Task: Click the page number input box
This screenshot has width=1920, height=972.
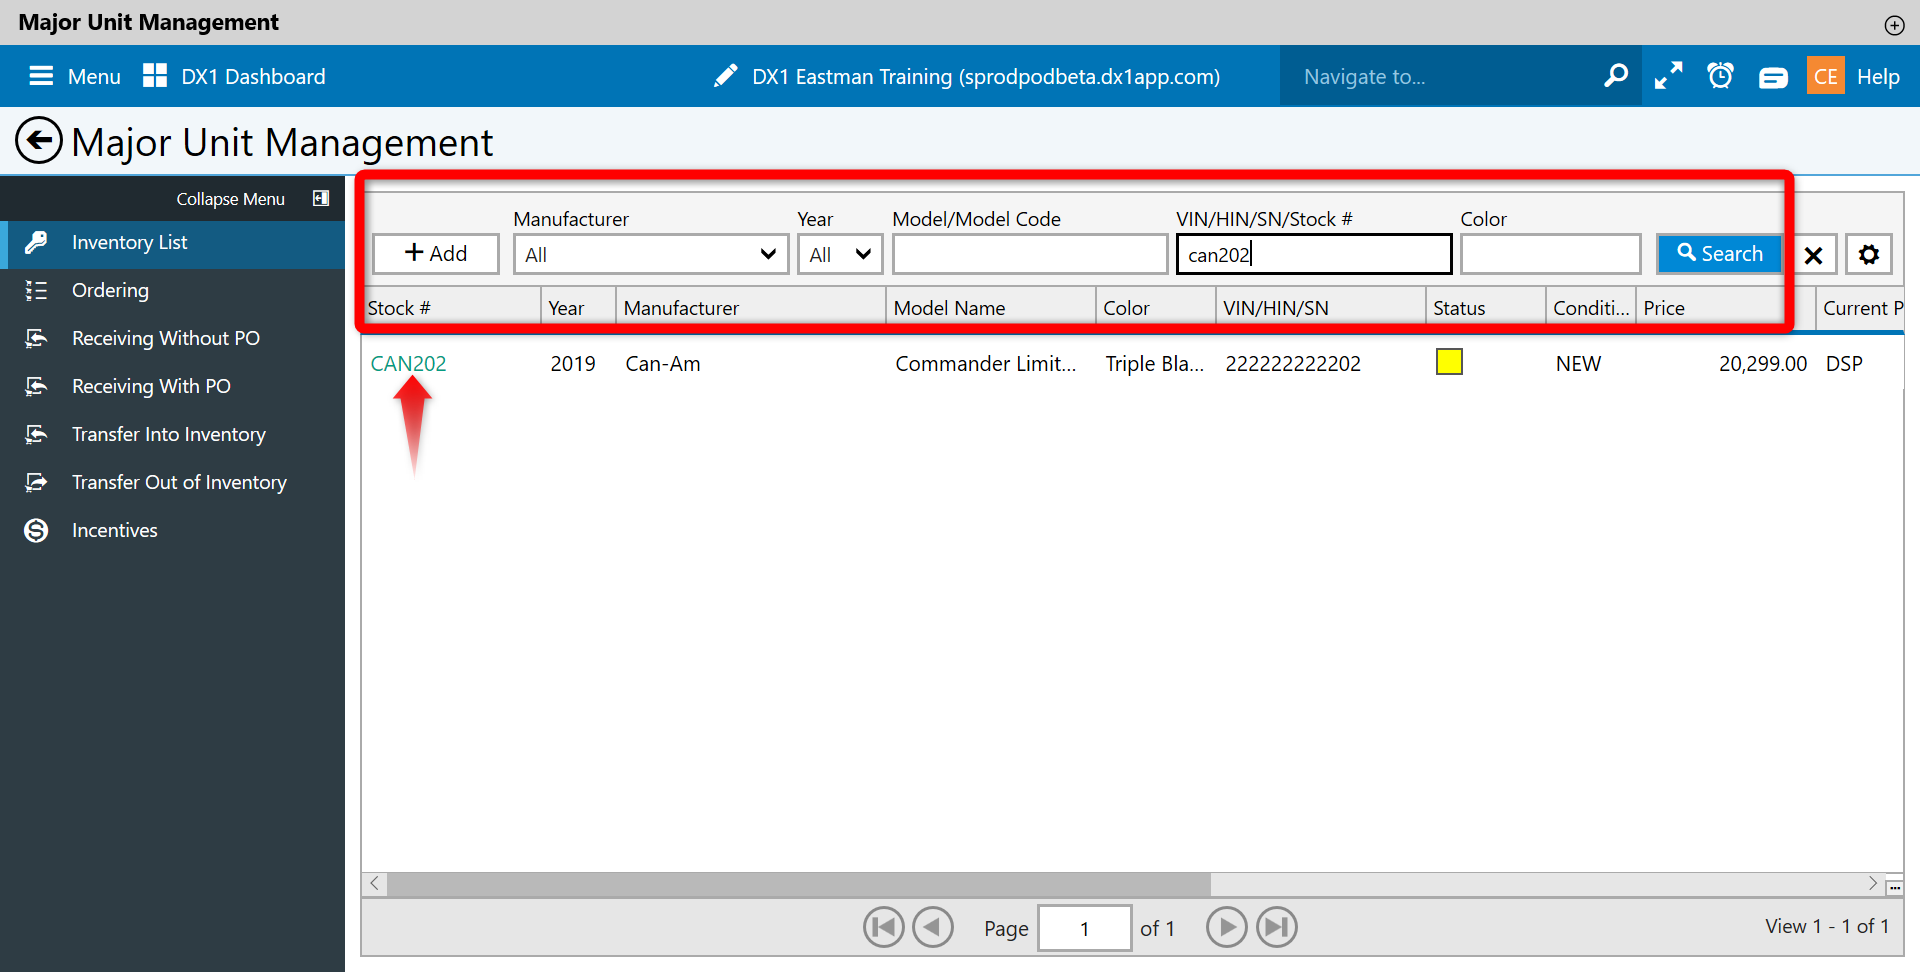Action: (1085, 928)
